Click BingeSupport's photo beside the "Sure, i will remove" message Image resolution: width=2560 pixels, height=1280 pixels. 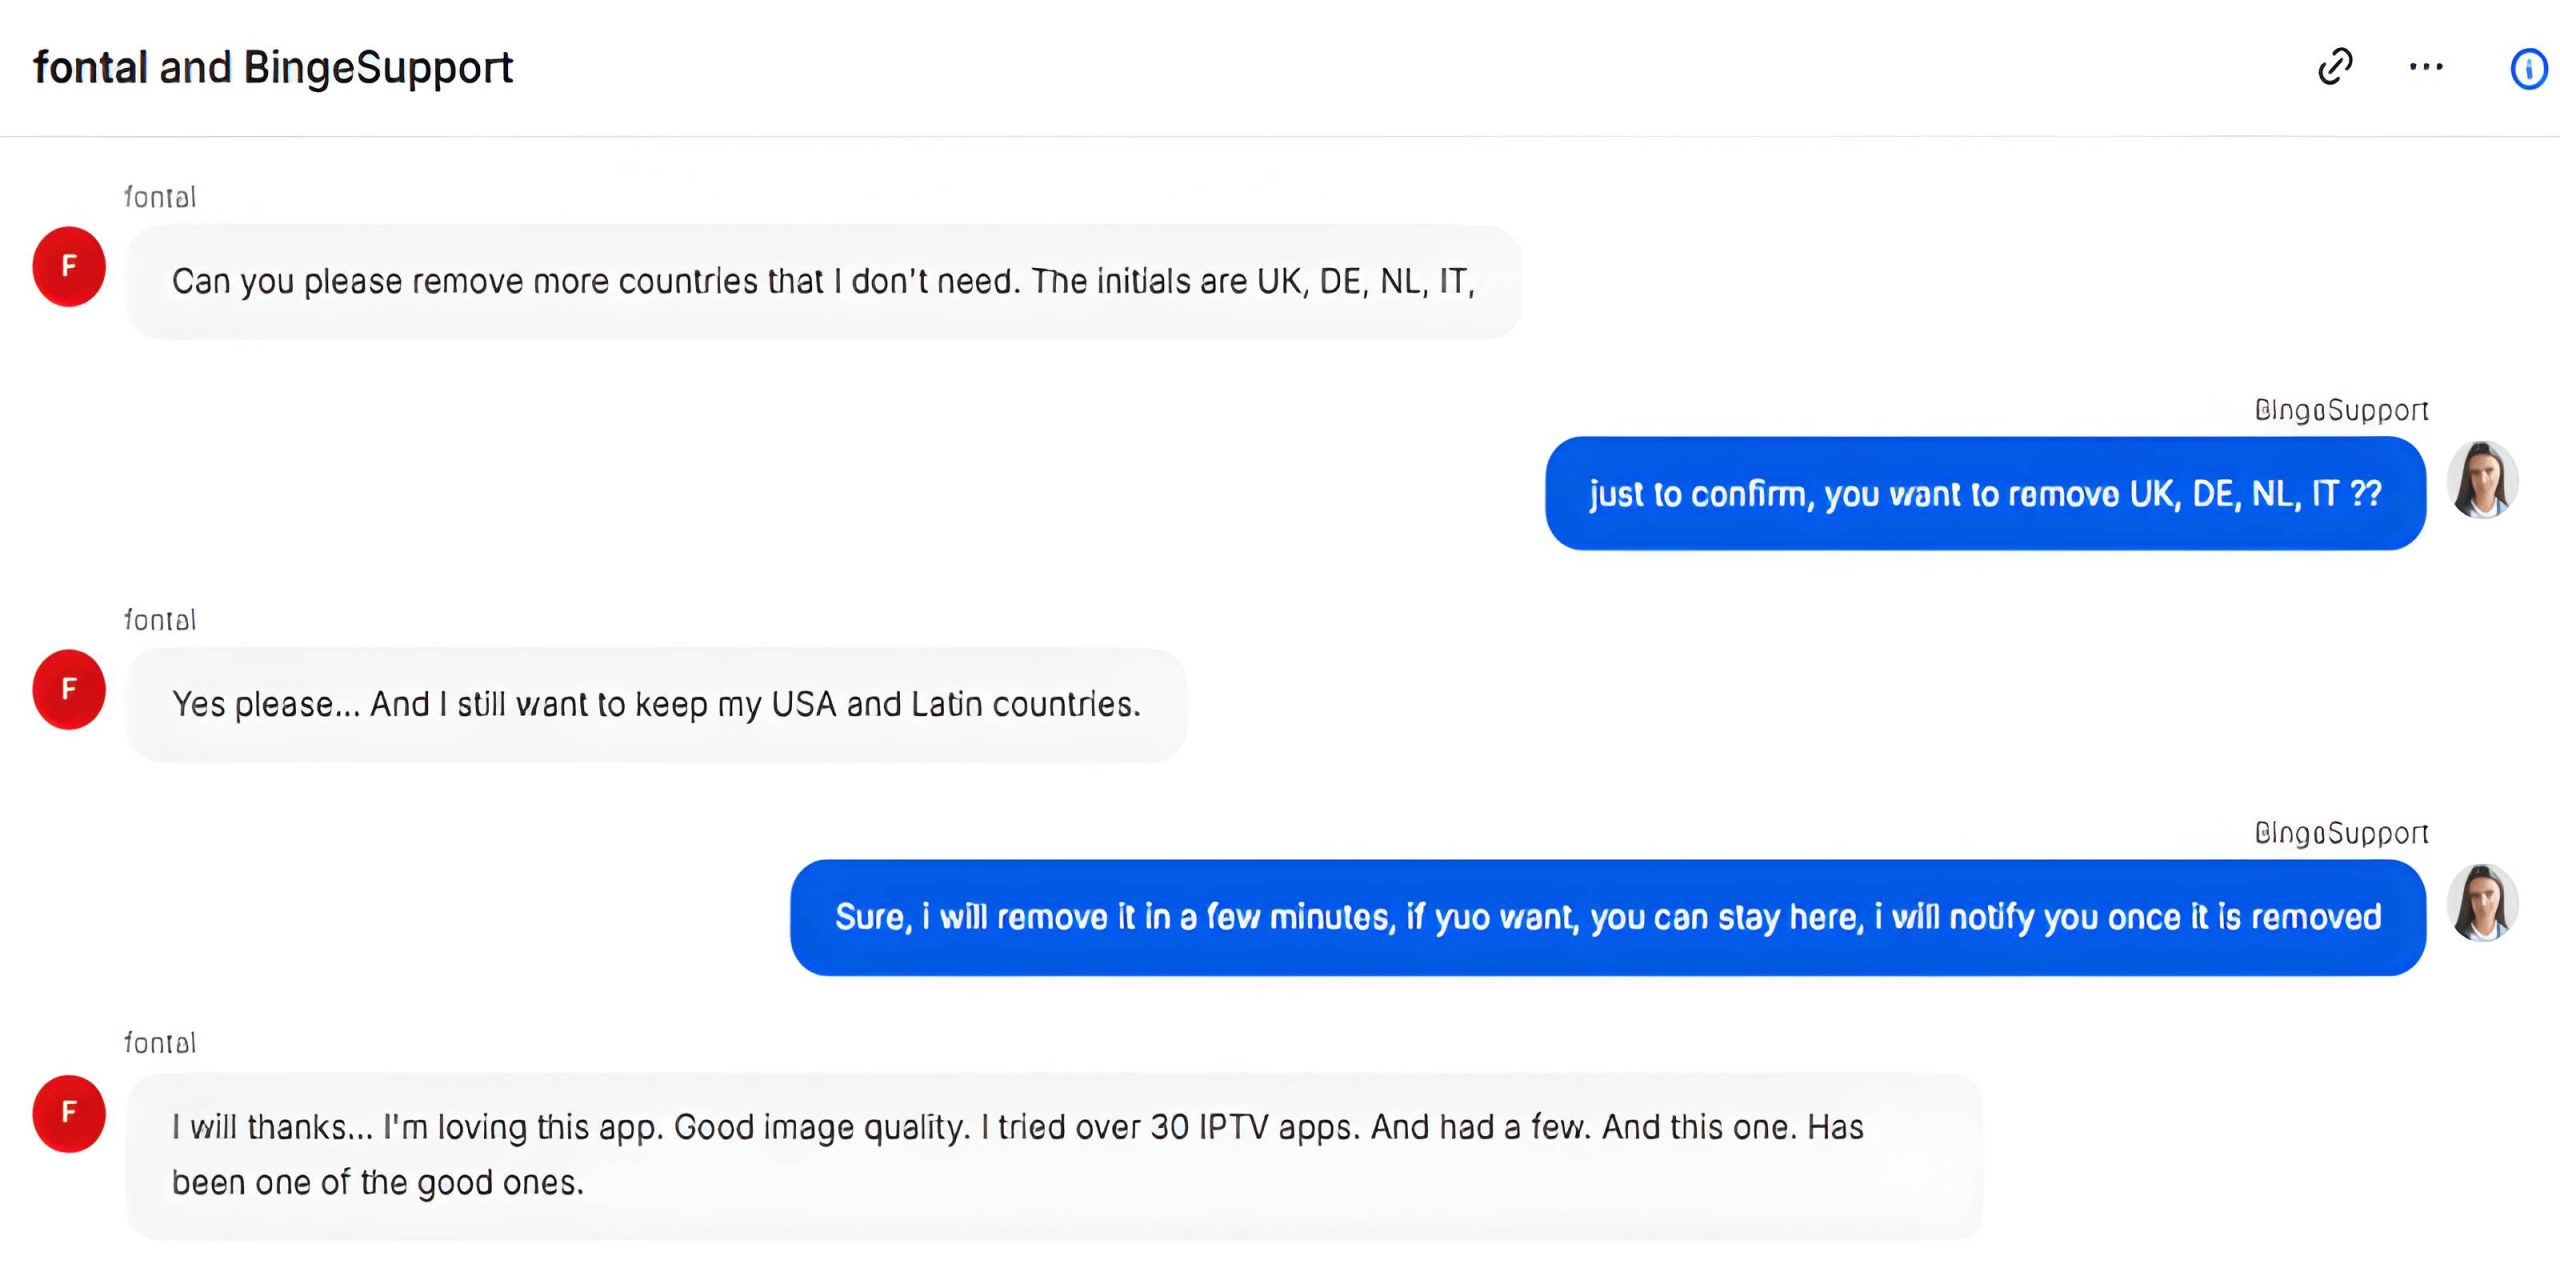2482,903
